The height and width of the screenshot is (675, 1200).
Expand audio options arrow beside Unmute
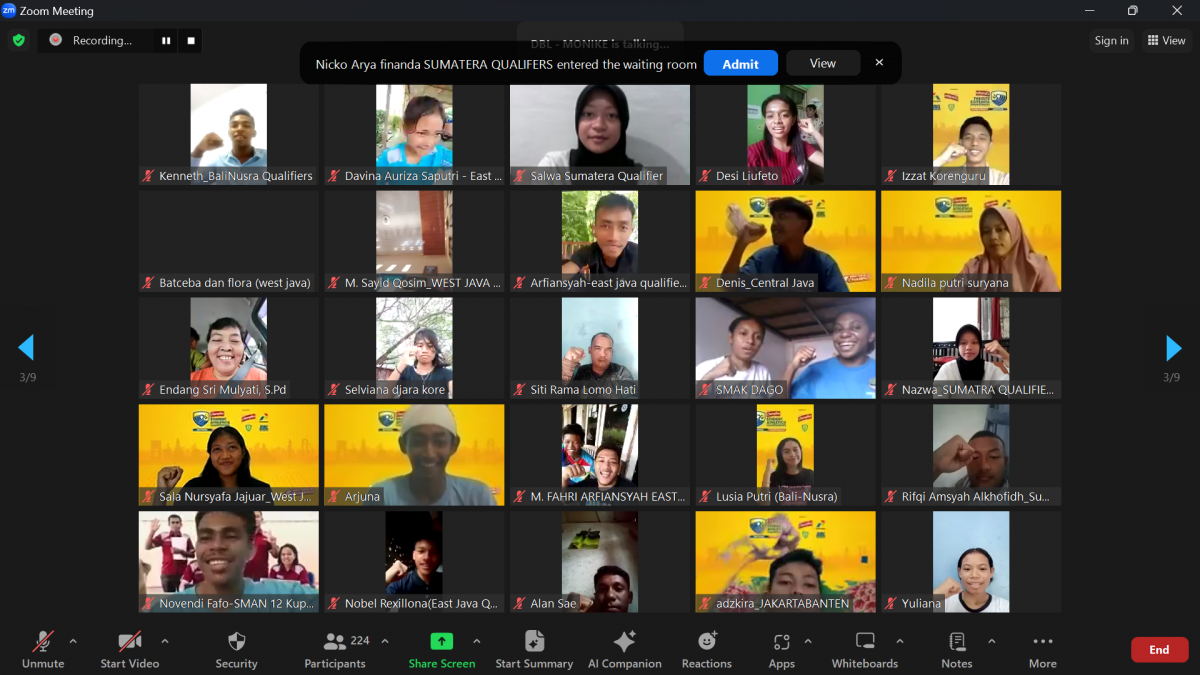tap(73, 641)
